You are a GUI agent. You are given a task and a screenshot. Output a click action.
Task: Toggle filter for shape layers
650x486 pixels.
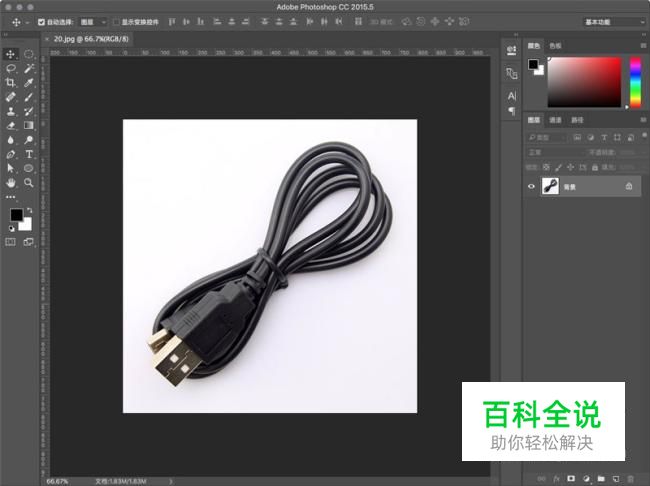coord(617,137)
